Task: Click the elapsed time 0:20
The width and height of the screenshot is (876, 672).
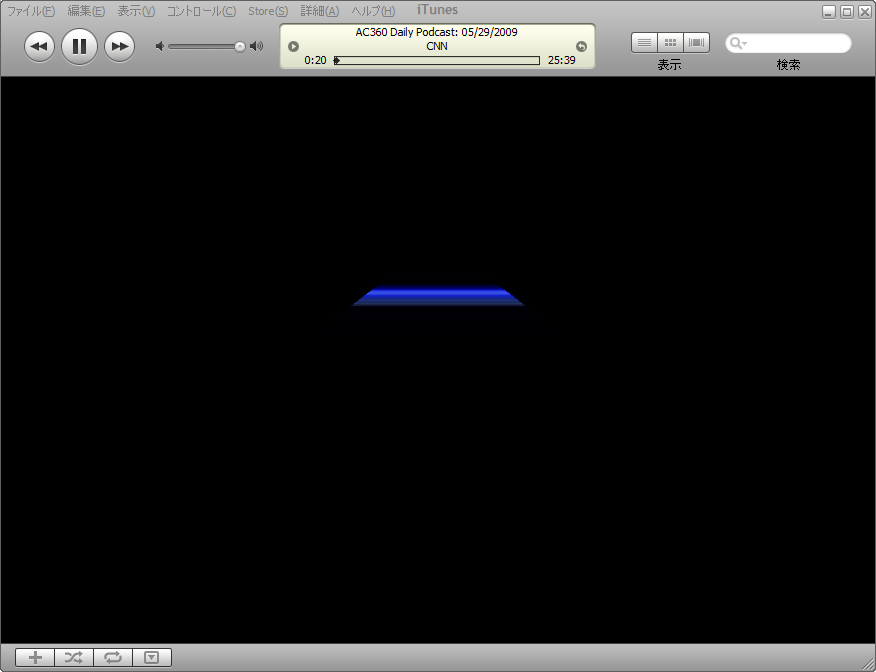Action: [315, 60]
